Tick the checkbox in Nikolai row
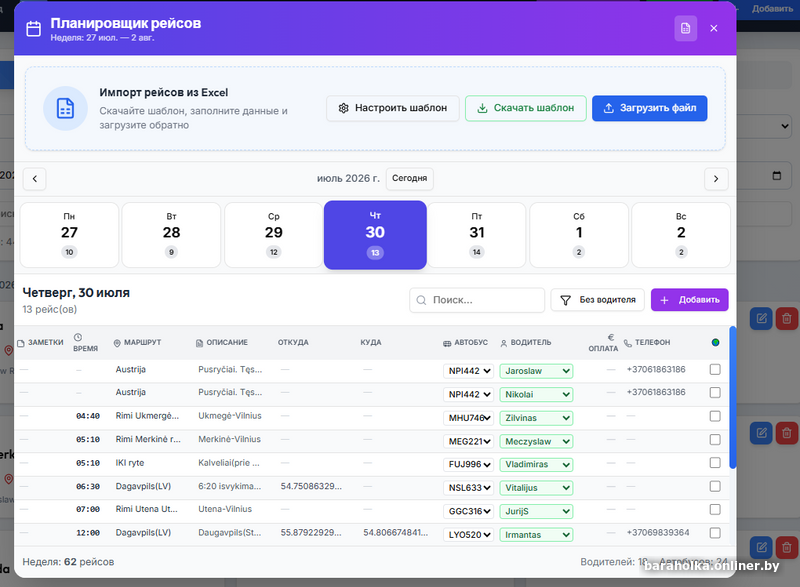Image resolution: width=800 pixels, height=587 pixels. pos(715,392)
